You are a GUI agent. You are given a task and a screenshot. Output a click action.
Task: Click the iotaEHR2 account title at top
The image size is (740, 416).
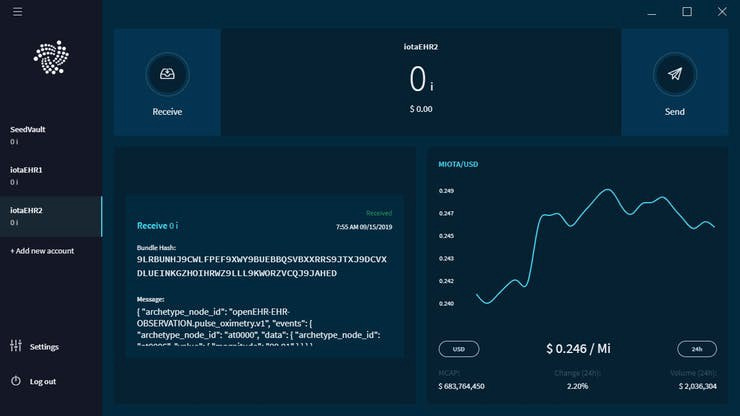click(x=420, y=47)
